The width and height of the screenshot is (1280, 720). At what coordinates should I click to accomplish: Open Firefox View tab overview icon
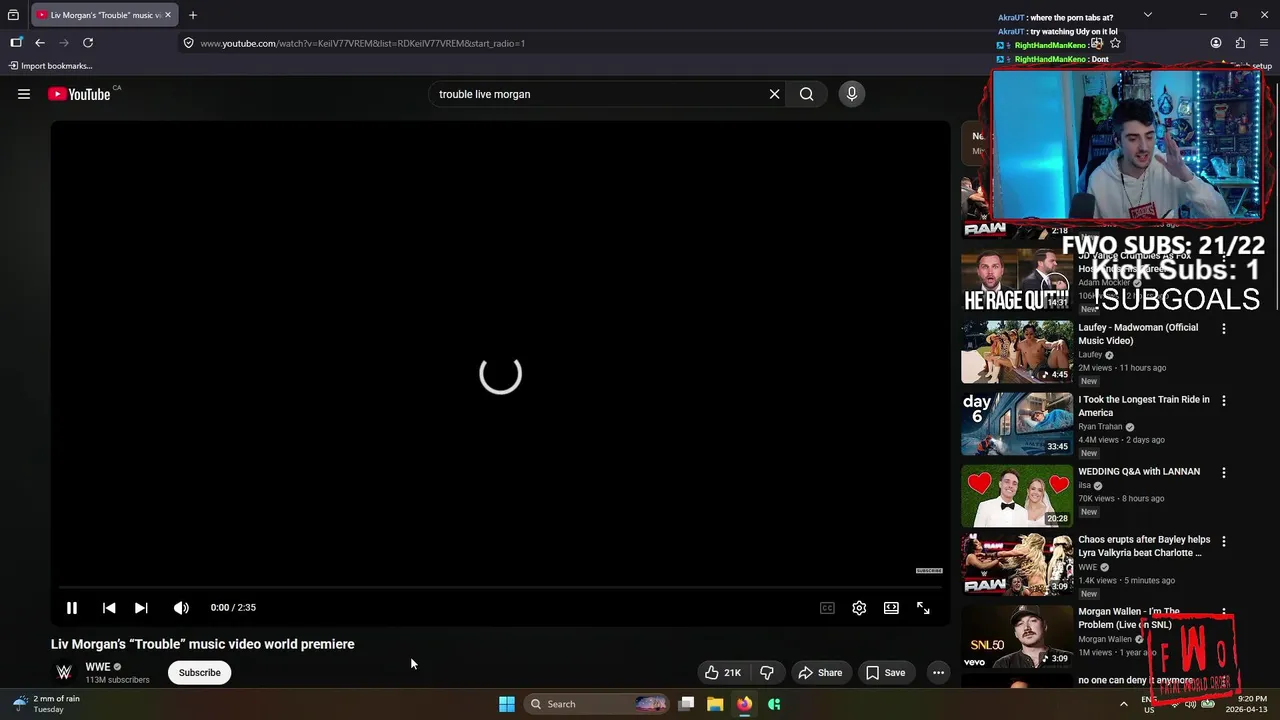tap(13, 15)
